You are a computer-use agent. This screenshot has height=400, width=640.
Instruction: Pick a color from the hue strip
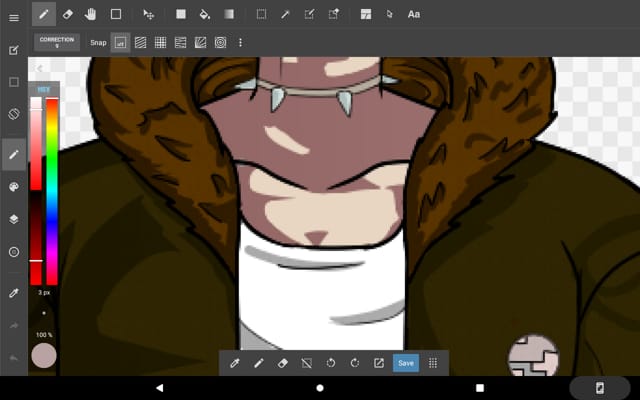tap(51, 180)
